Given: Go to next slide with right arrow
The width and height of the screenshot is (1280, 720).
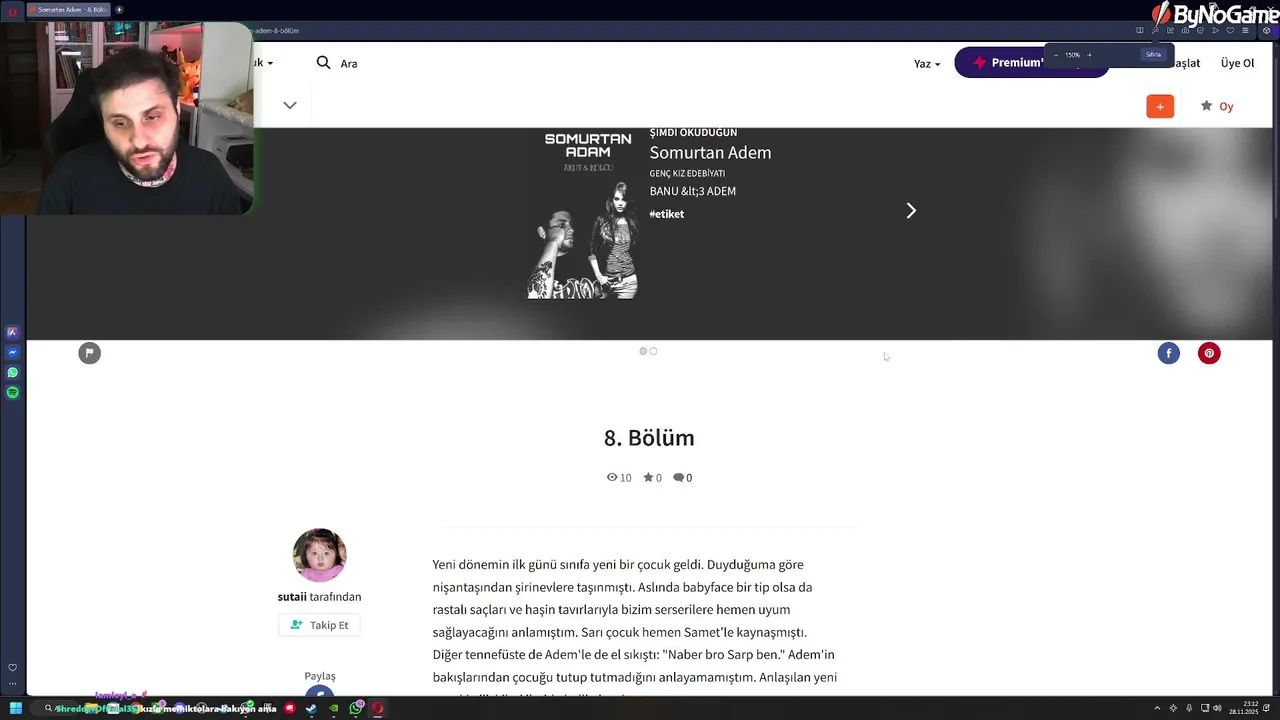Looking at the screenshot, I should click(911, 210).
